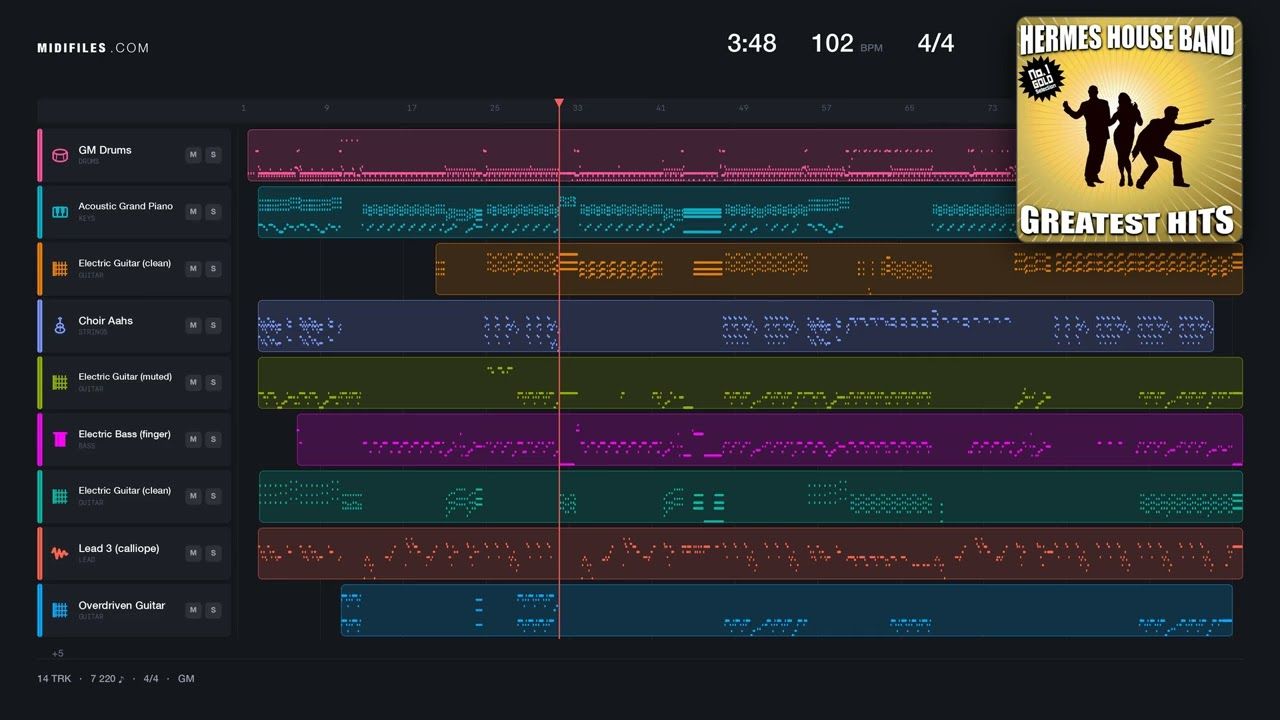Click the Electric Bass (finger) icon
The width and height of the screenshot is (1280, 720).
[60, 439]
